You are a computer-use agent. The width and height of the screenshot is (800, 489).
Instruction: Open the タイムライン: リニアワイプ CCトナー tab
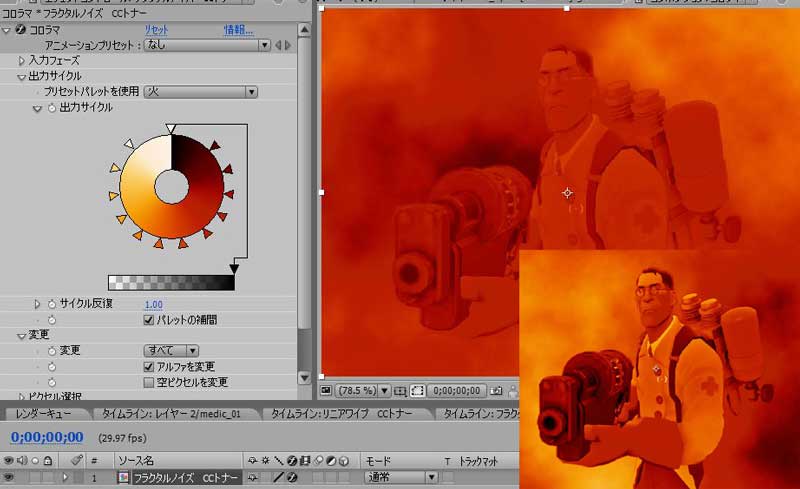[341, 414]
